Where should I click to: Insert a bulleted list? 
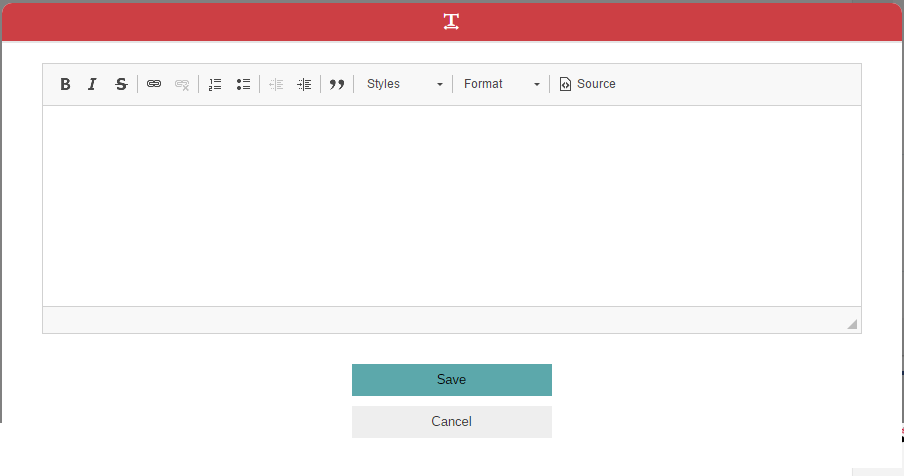[243, 84]
